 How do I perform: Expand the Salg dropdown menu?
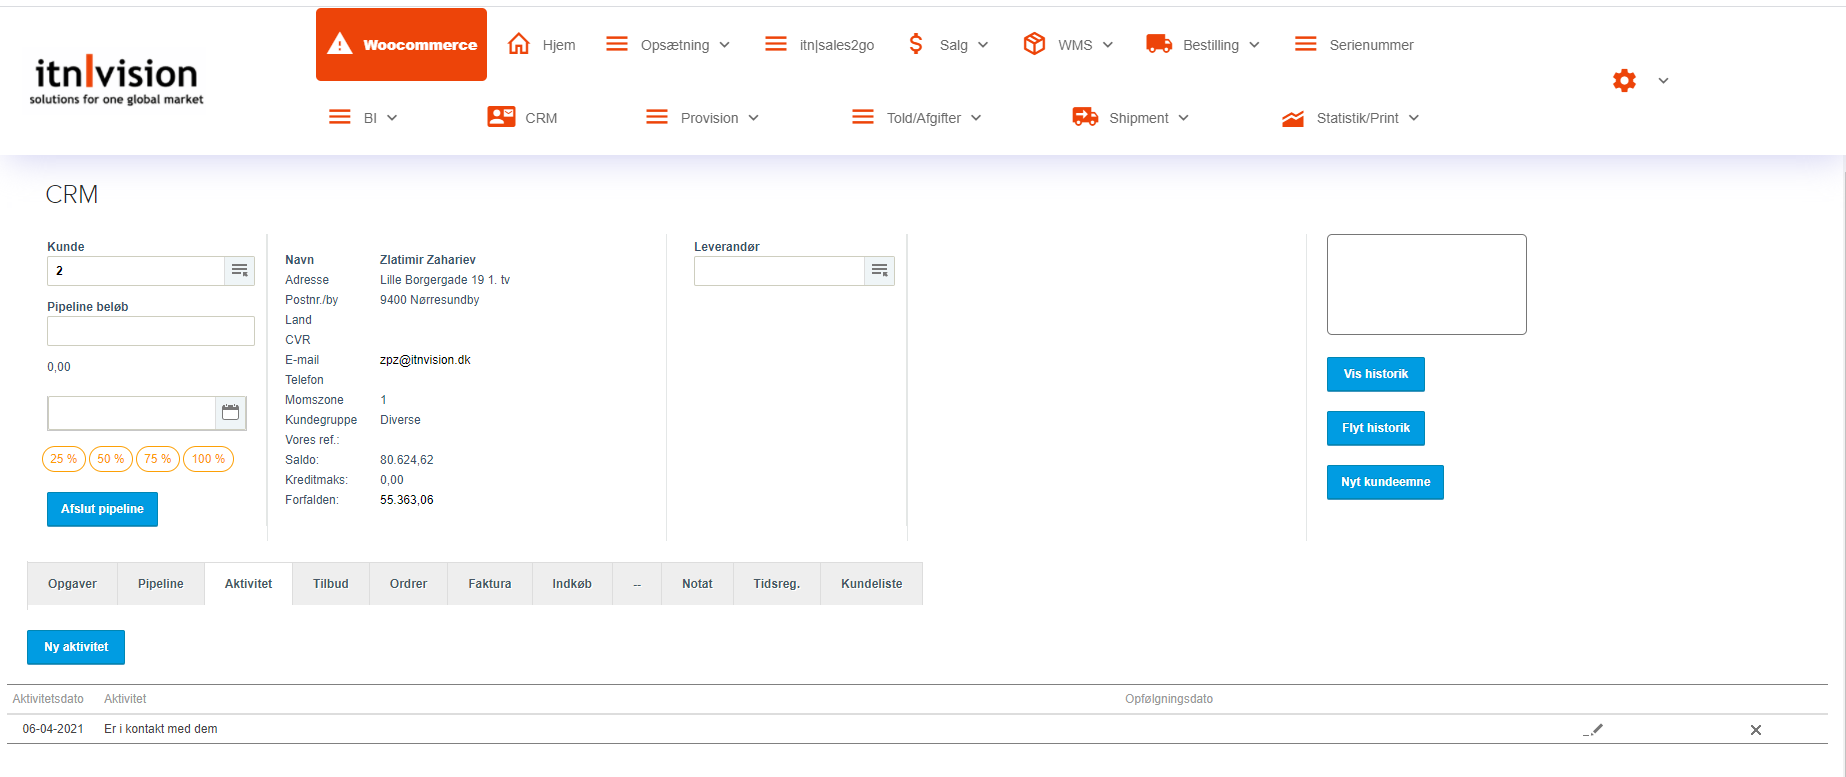click(x=963, y=45)
